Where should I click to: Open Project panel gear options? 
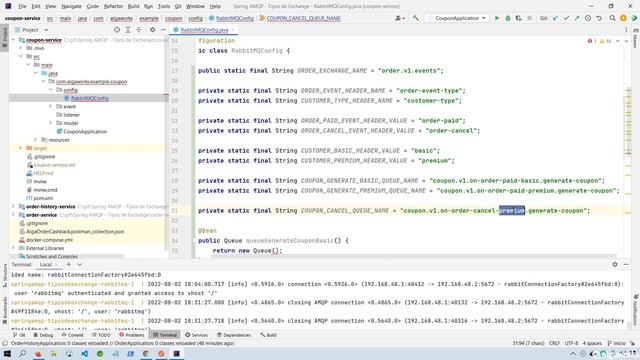click(x=152, y=30)
